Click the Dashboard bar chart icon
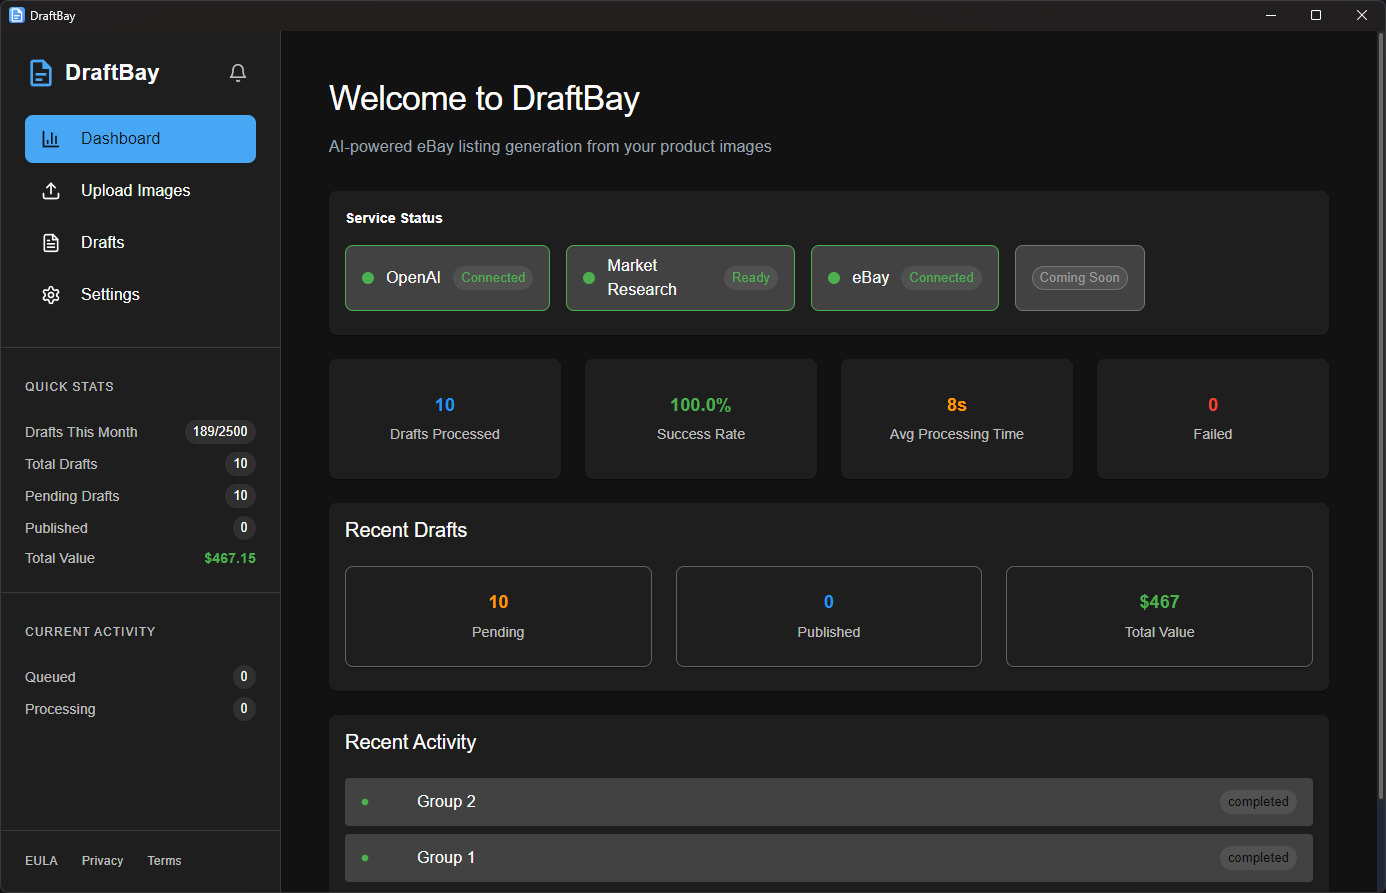 coord(51,139)
